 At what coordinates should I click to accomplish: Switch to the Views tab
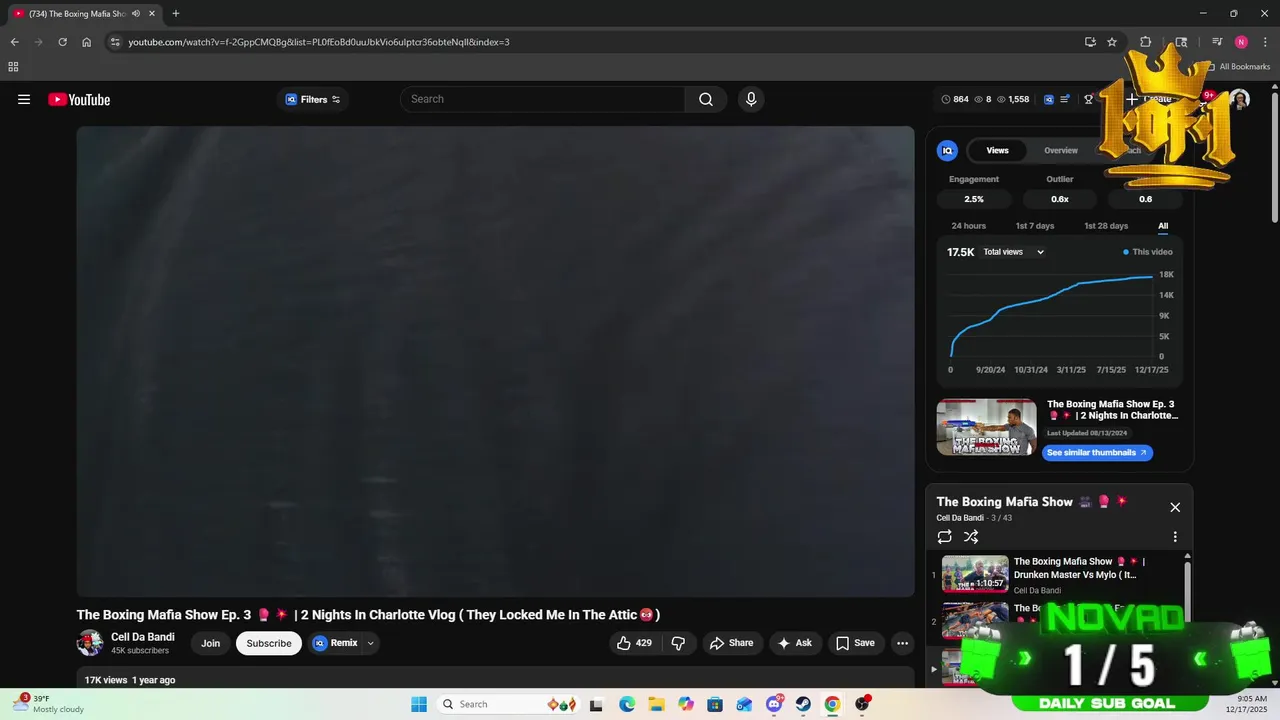click(997, 150)
